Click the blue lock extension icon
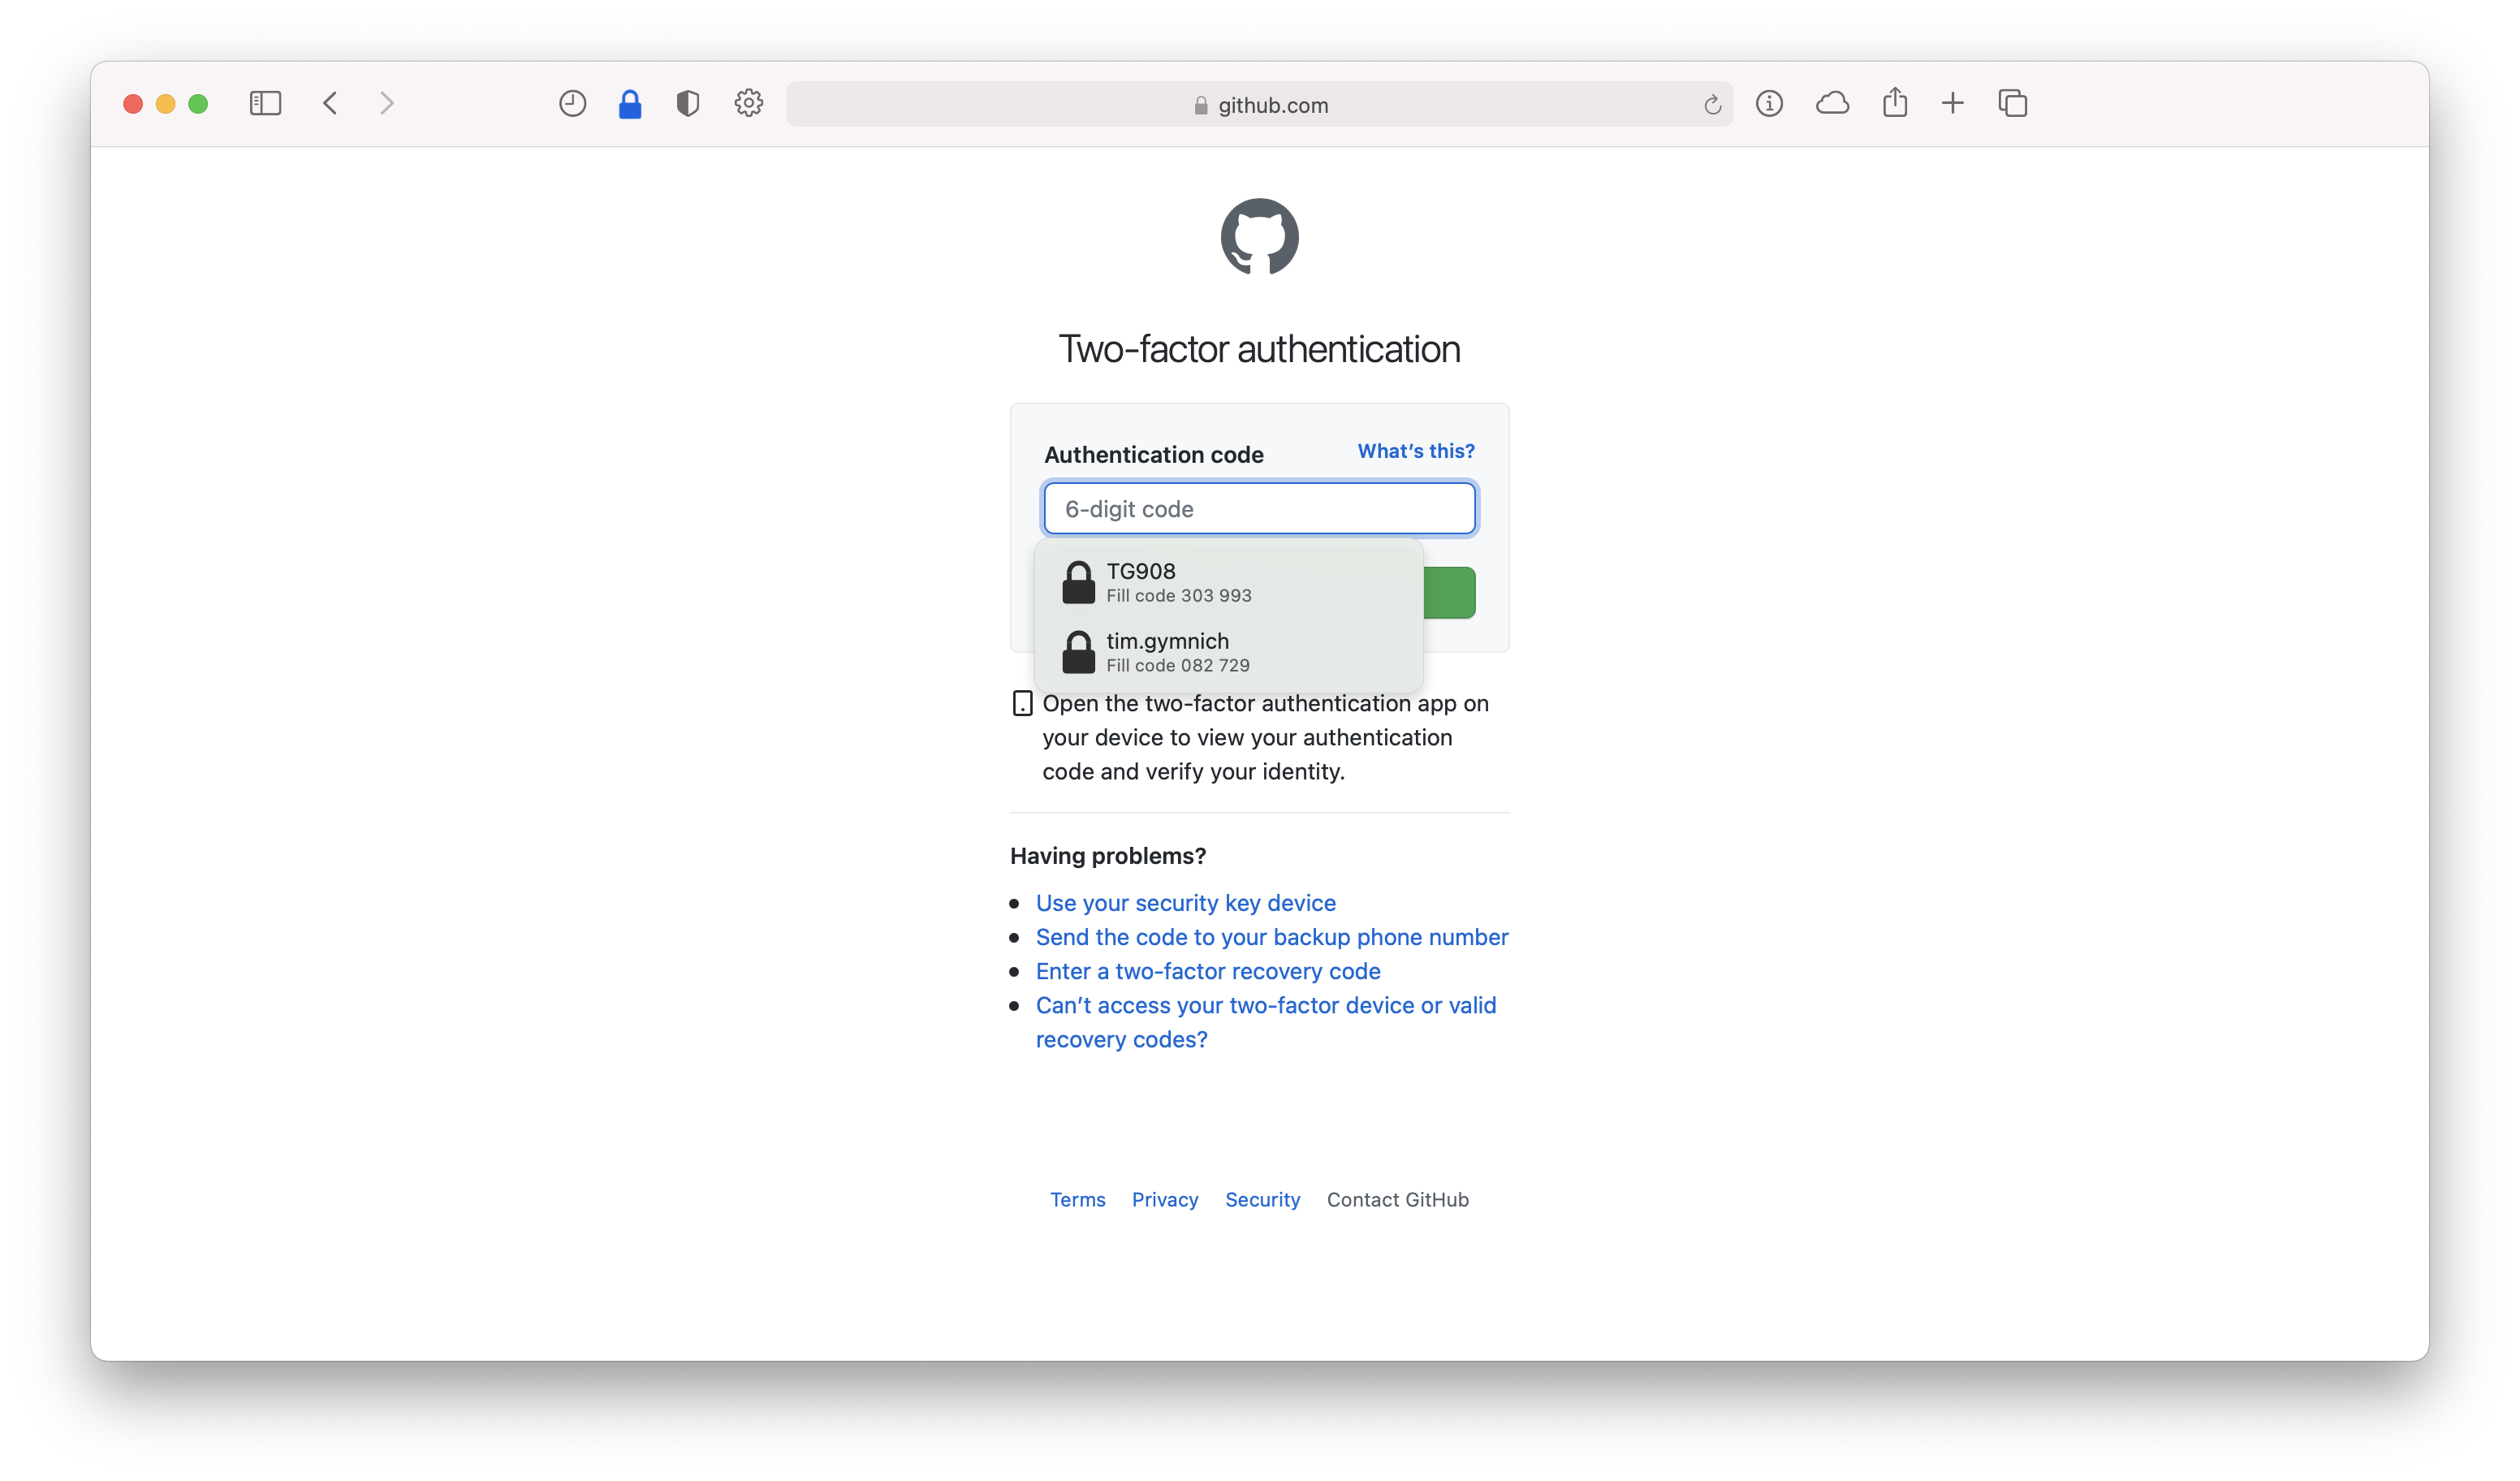Viewport: 2520px width, 1481px height. coord(630,103)
